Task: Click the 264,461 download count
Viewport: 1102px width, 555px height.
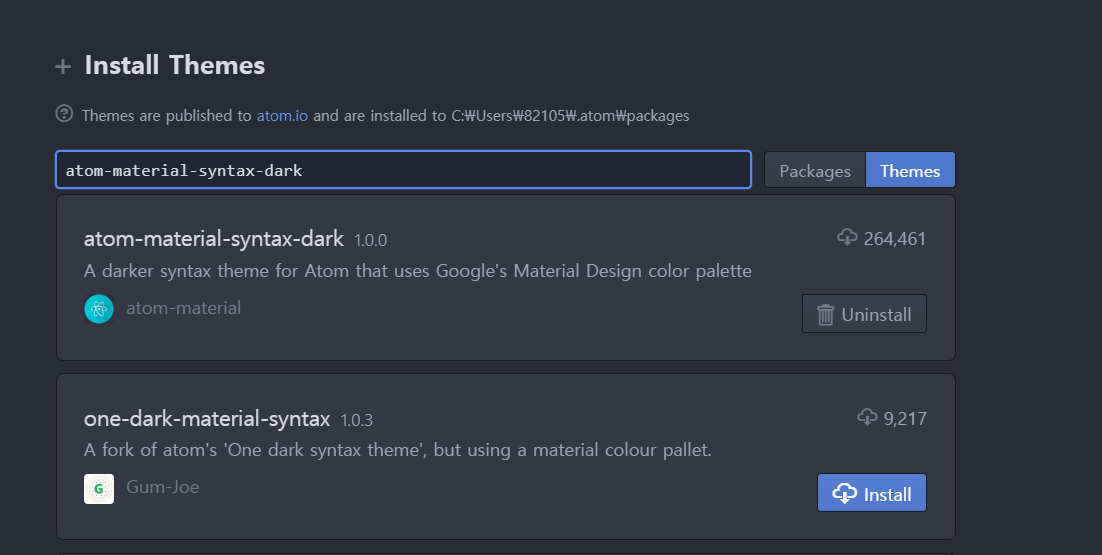Action: (895, 239)
